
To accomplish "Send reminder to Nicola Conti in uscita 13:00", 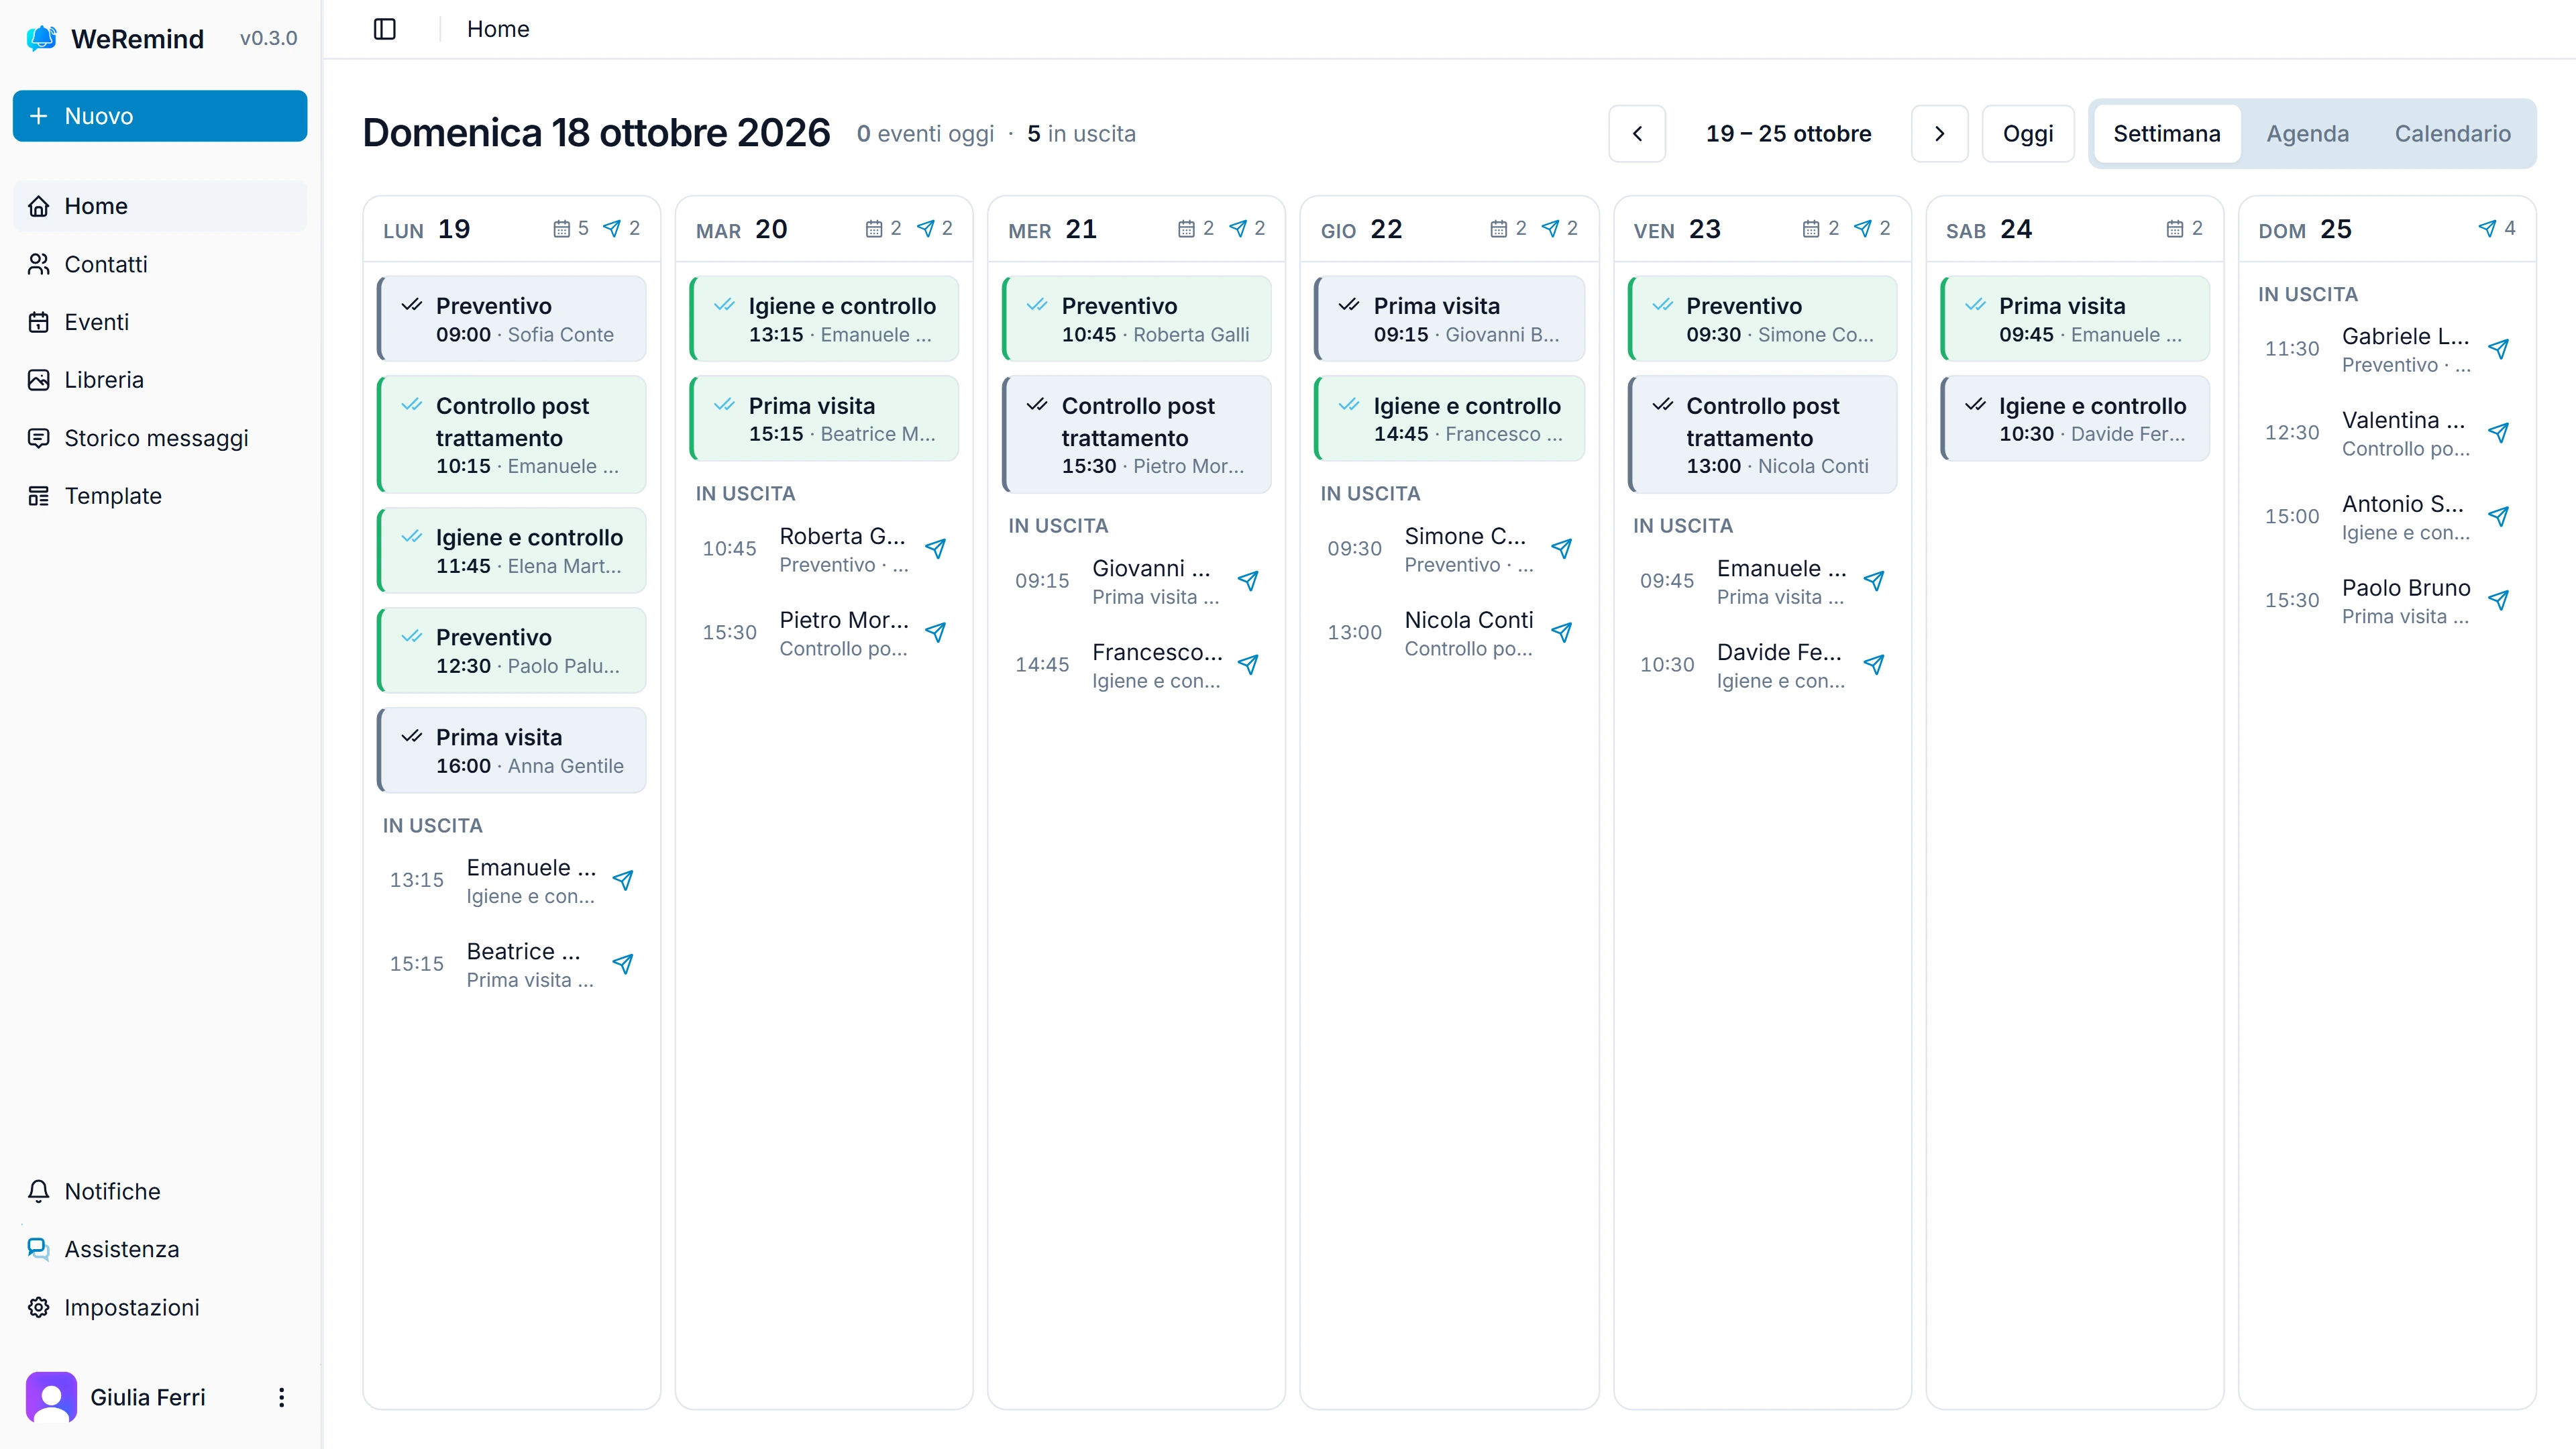I will [1561, 633].
